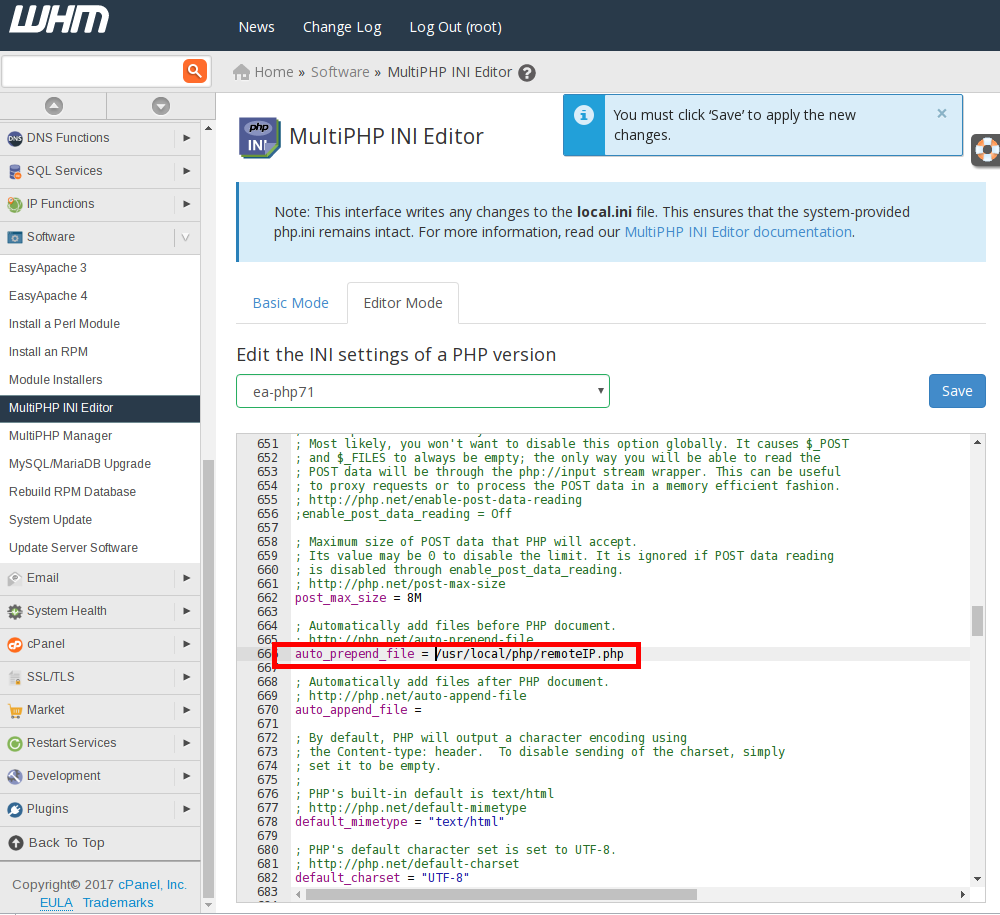
Task: Open News in the top menu
Action: tap(256, 27)
